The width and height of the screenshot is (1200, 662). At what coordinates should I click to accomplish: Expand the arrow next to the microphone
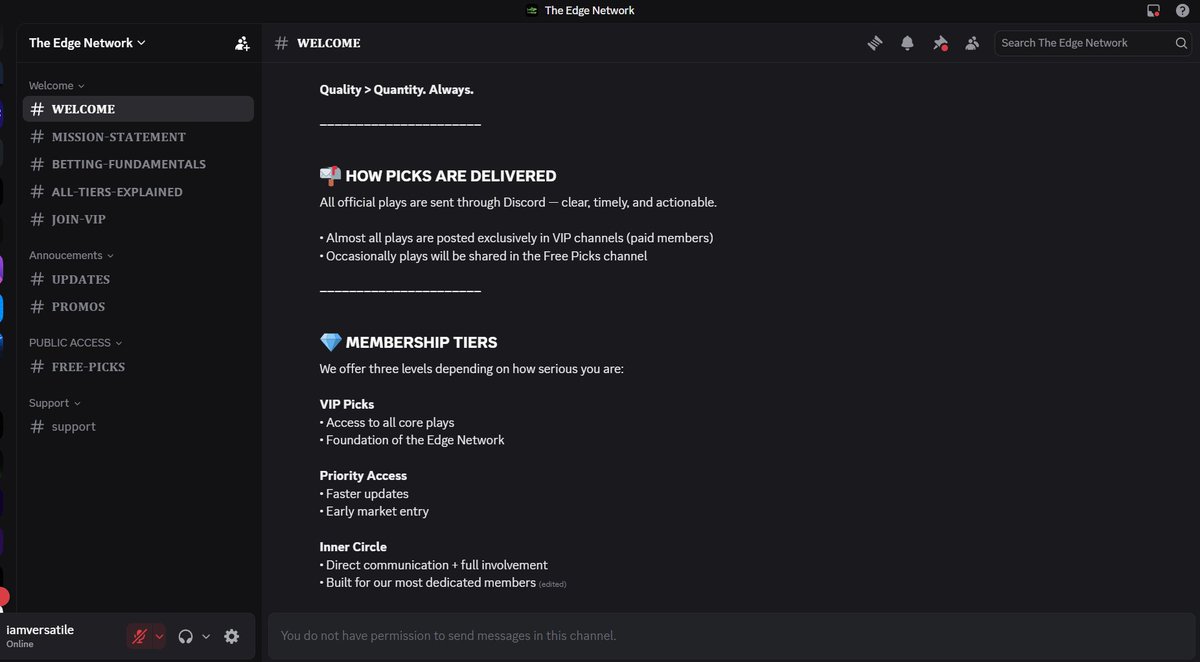pos(159,636)
